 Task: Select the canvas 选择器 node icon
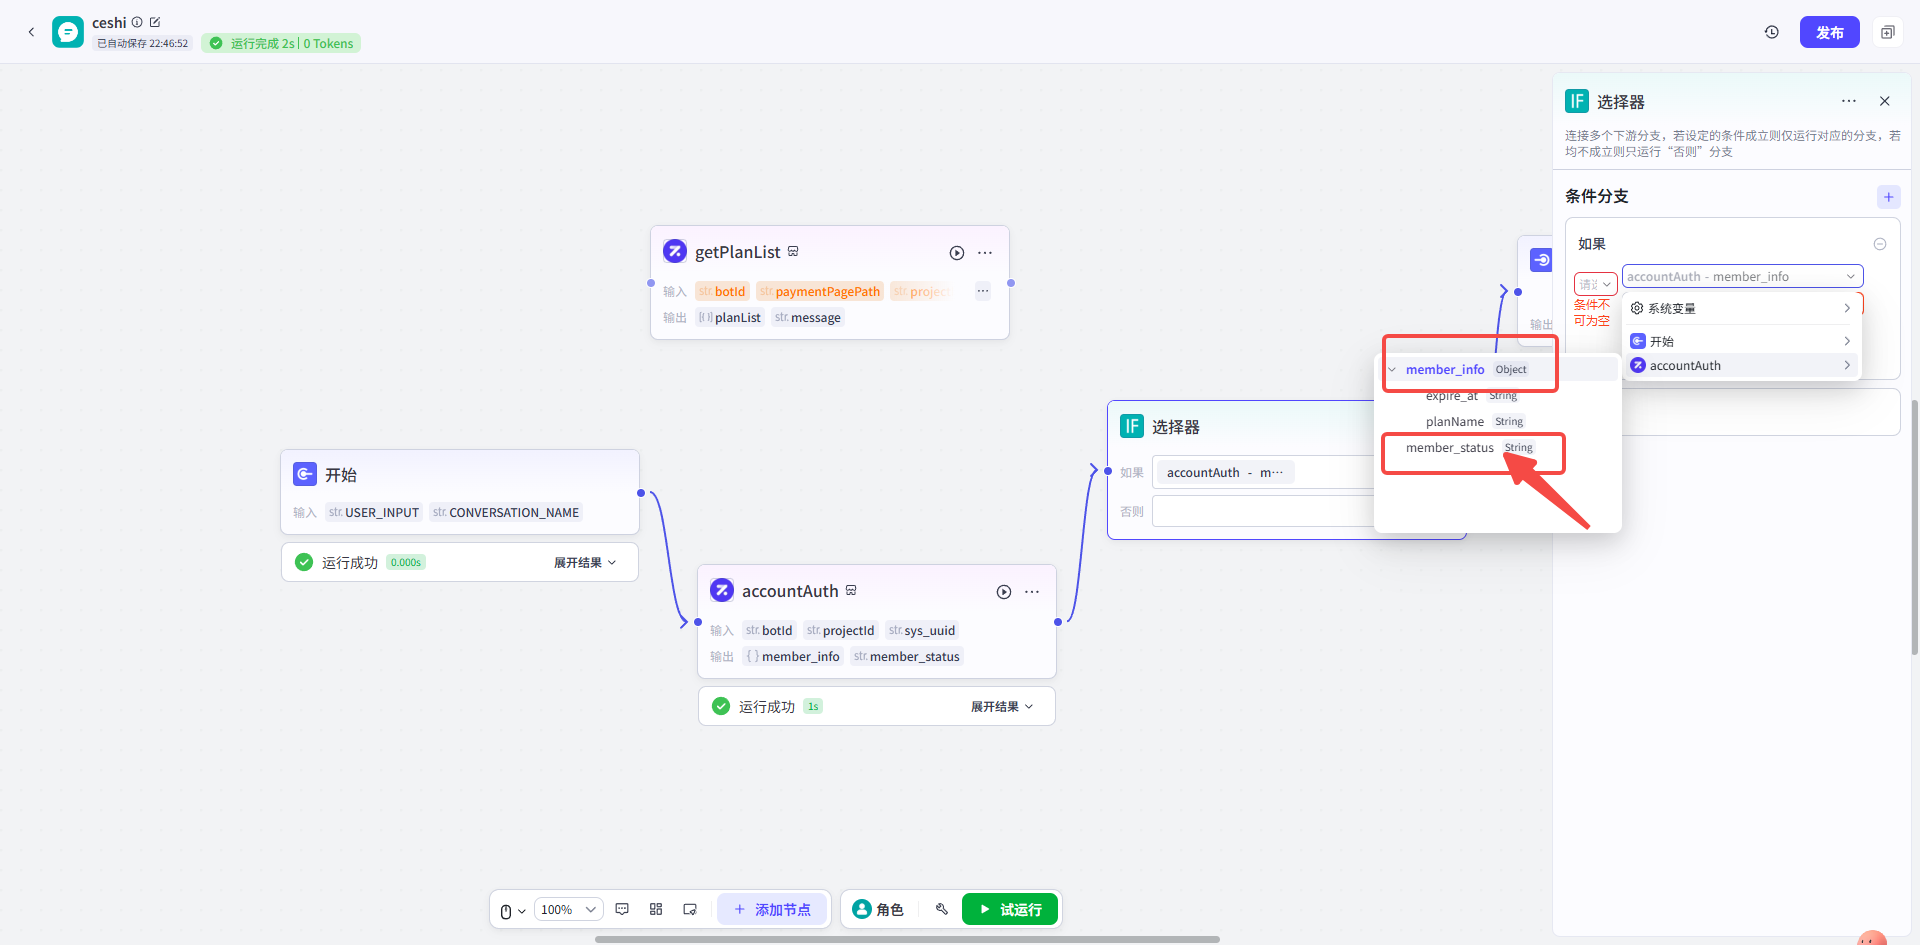[1132, 426]
